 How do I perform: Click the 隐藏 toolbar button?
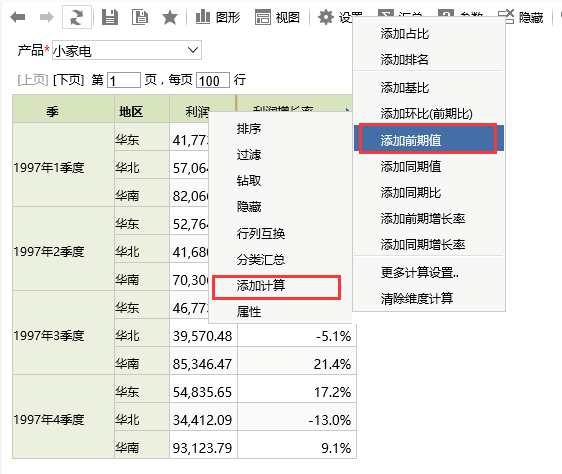coord(521,17)
